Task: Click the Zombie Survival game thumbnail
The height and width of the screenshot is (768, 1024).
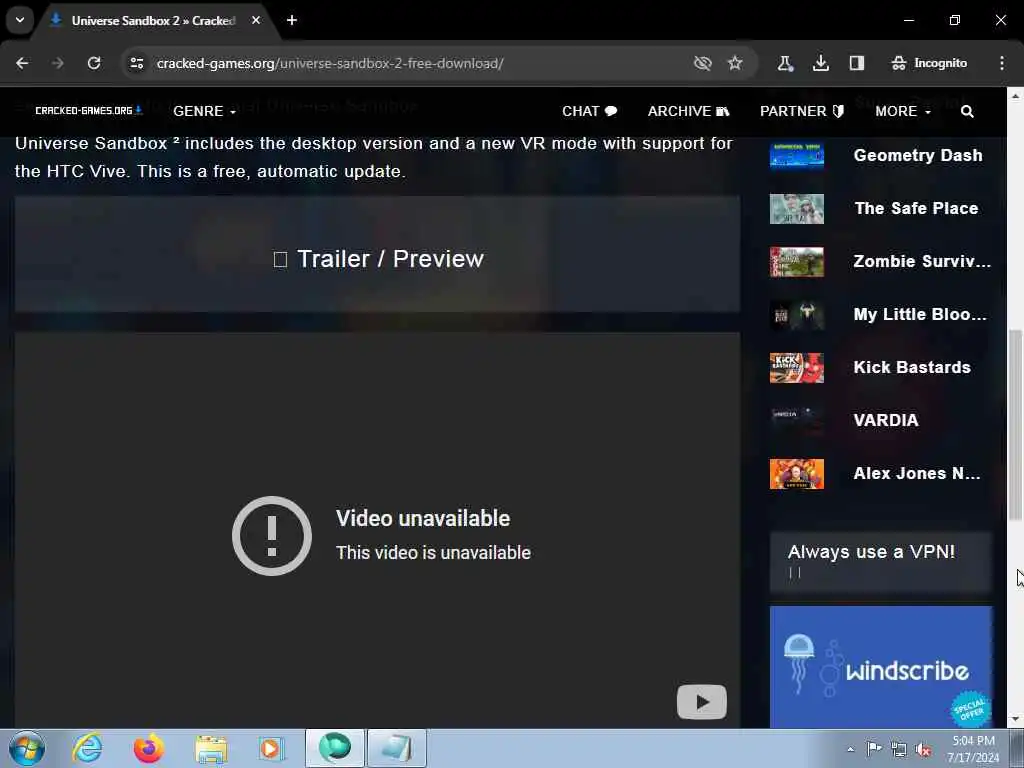Action: [x=797, y=262]
